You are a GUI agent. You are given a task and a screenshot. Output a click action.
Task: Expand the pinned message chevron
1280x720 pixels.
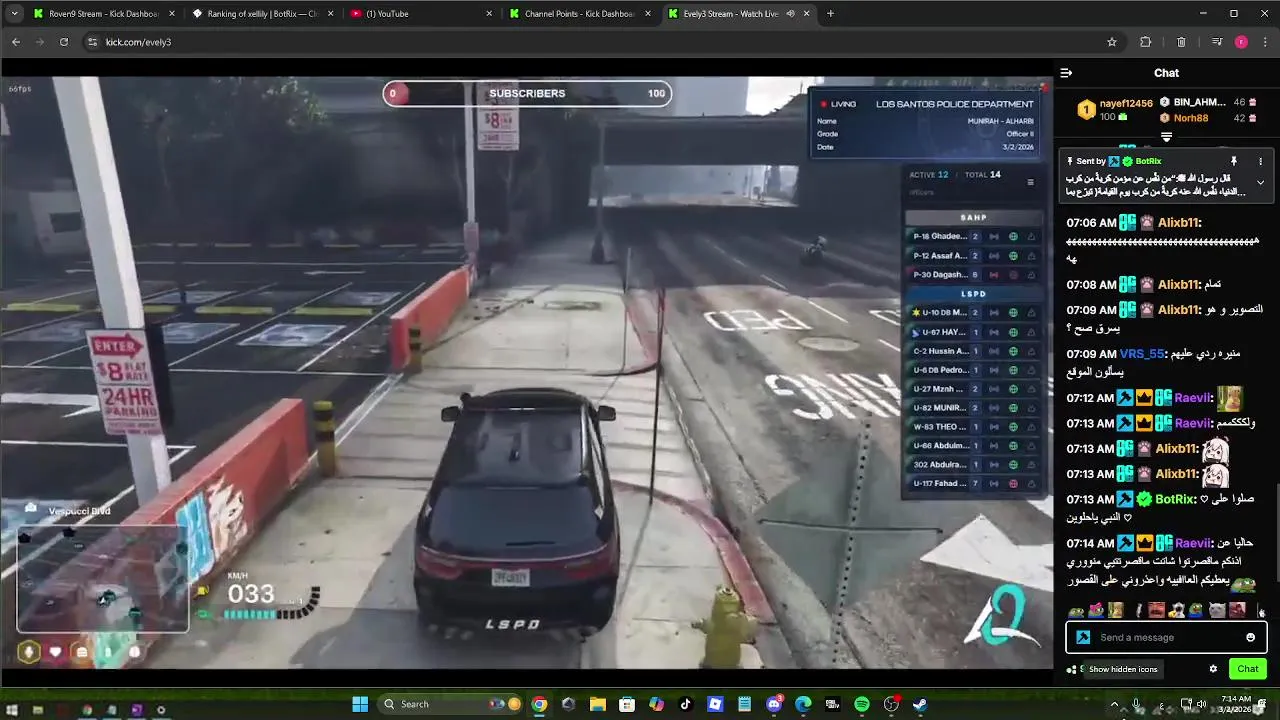(x=1260, y=183)
